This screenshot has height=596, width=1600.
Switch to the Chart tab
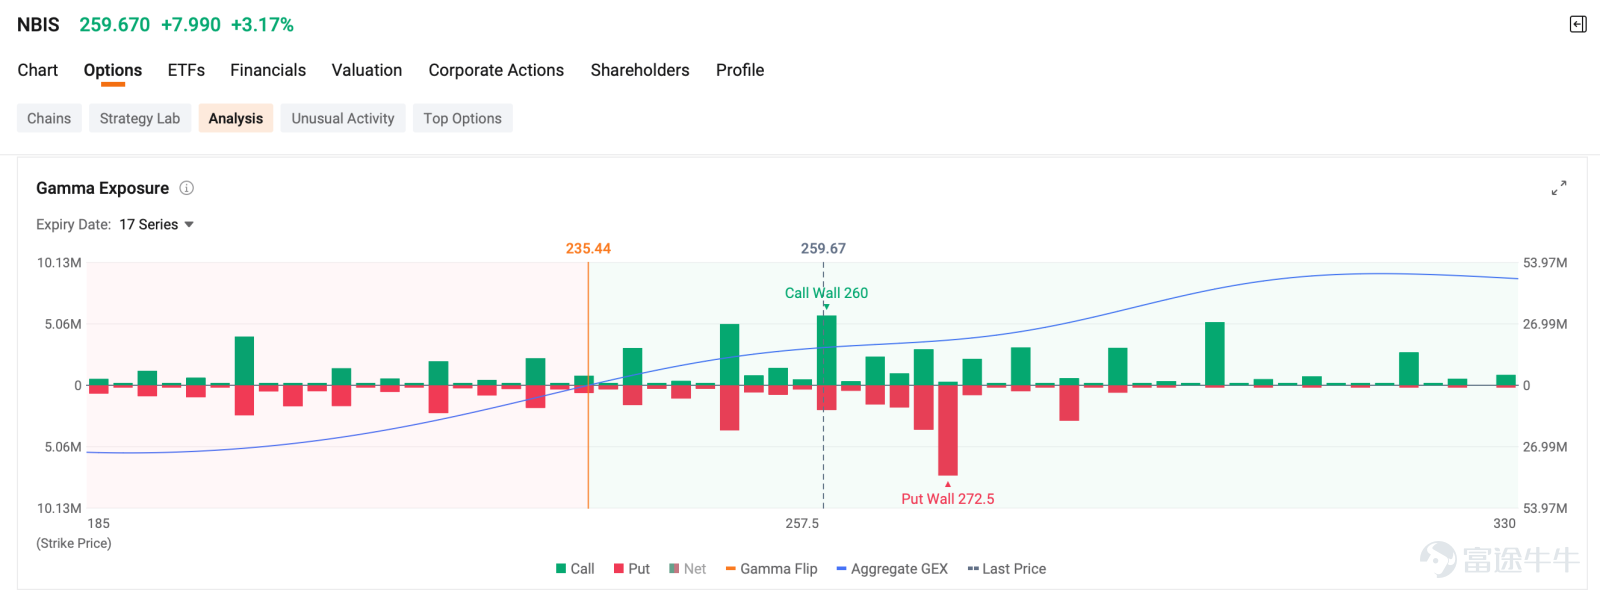[x=38, y=70]
